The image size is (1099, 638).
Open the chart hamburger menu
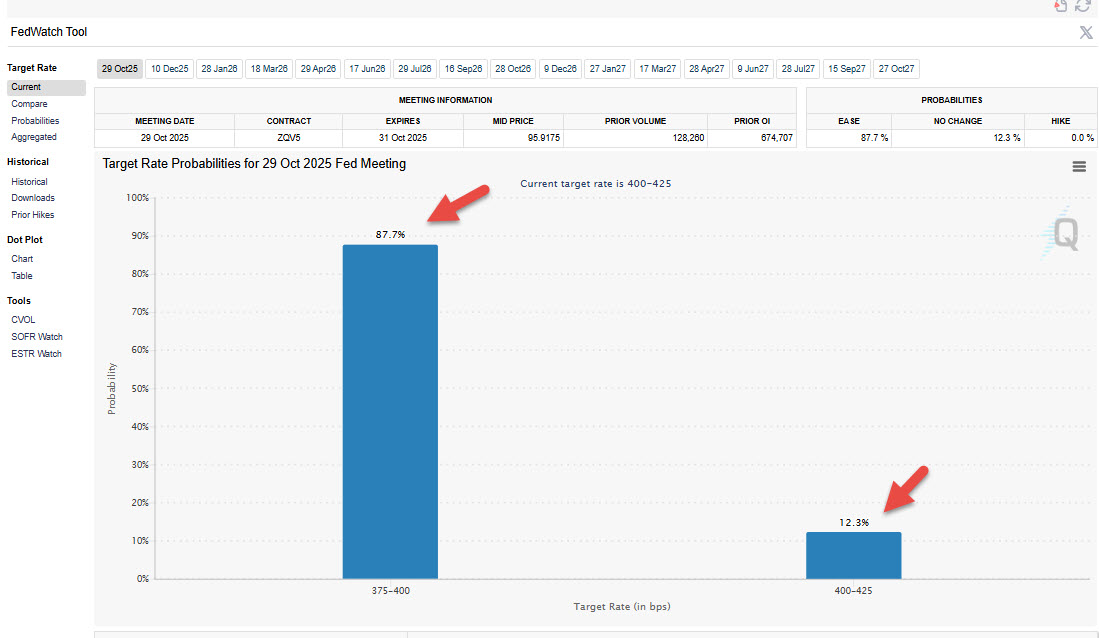click(x=1079, y=167)
